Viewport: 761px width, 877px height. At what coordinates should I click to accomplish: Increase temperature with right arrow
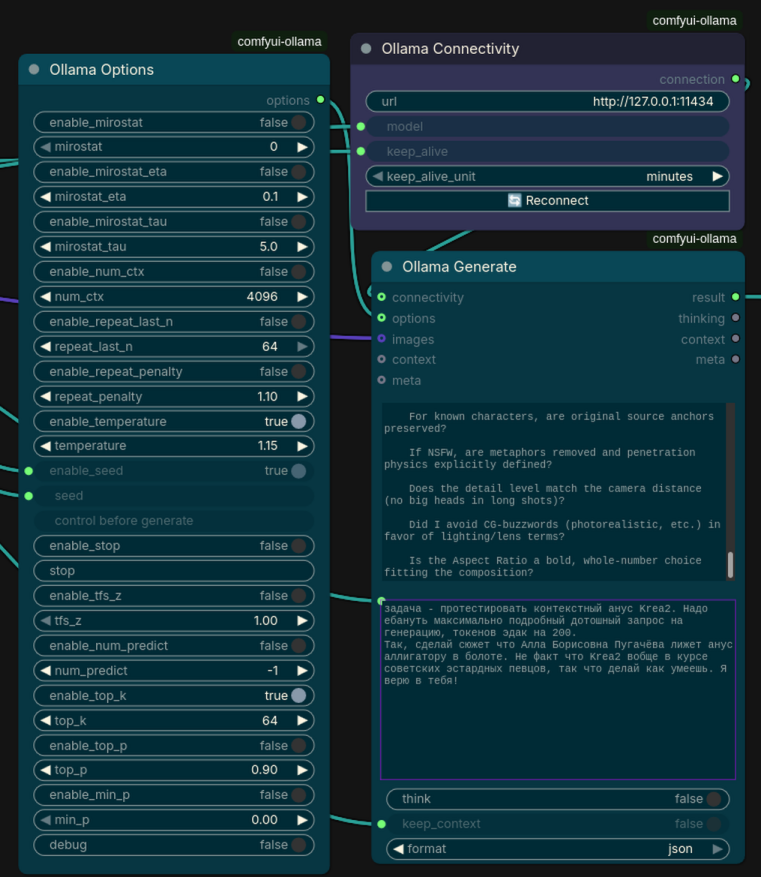[302, 446]
